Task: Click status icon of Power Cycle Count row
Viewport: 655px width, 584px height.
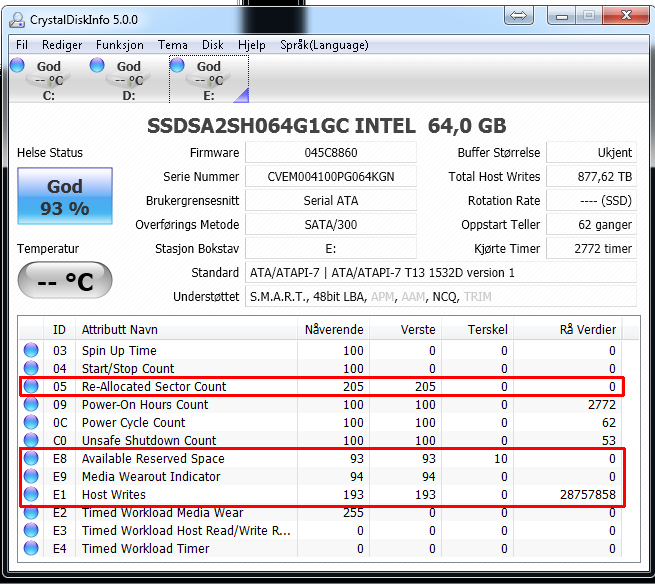Action: tap(31, 422)
